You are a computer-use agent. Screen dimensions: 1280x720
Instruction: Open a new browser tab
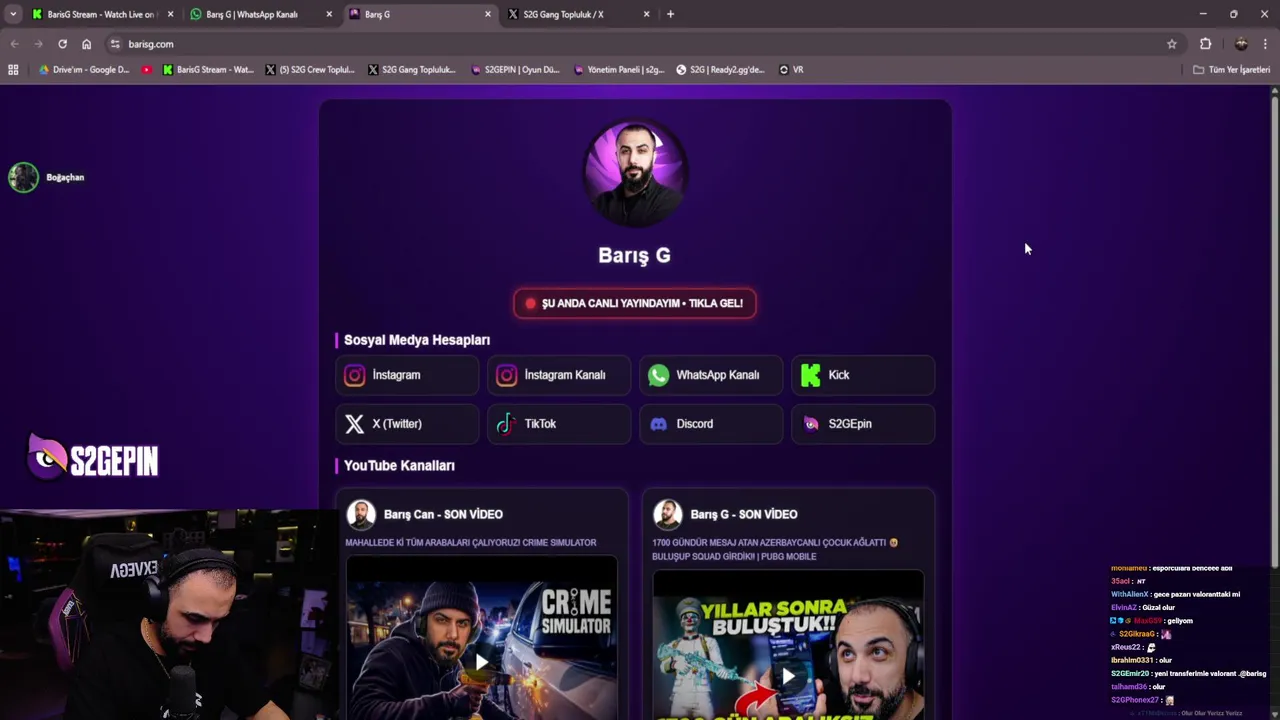coord(670,14)
